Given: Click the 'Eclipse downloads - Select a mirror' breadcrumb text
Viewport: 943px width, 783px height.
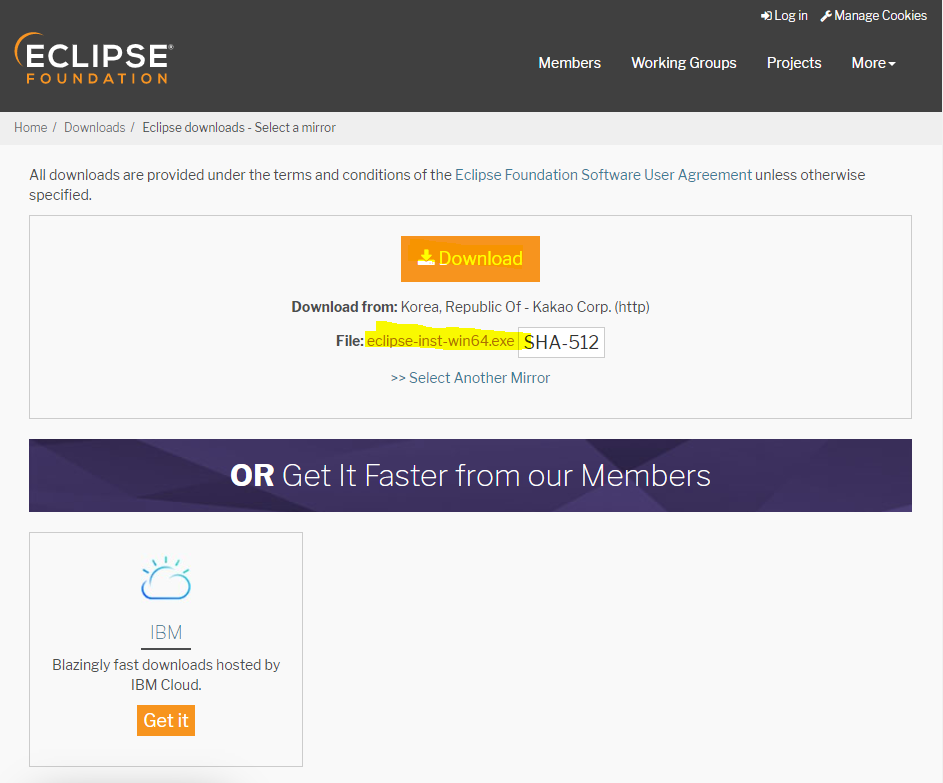Looking at the screenshot, I should pyautogui.click(x=239, y=127).
